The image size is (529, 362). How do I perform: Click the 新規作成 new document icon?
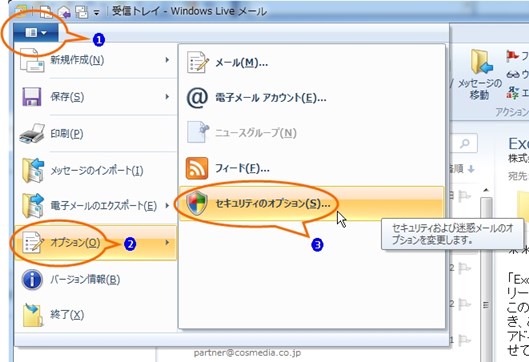[32, 60]
